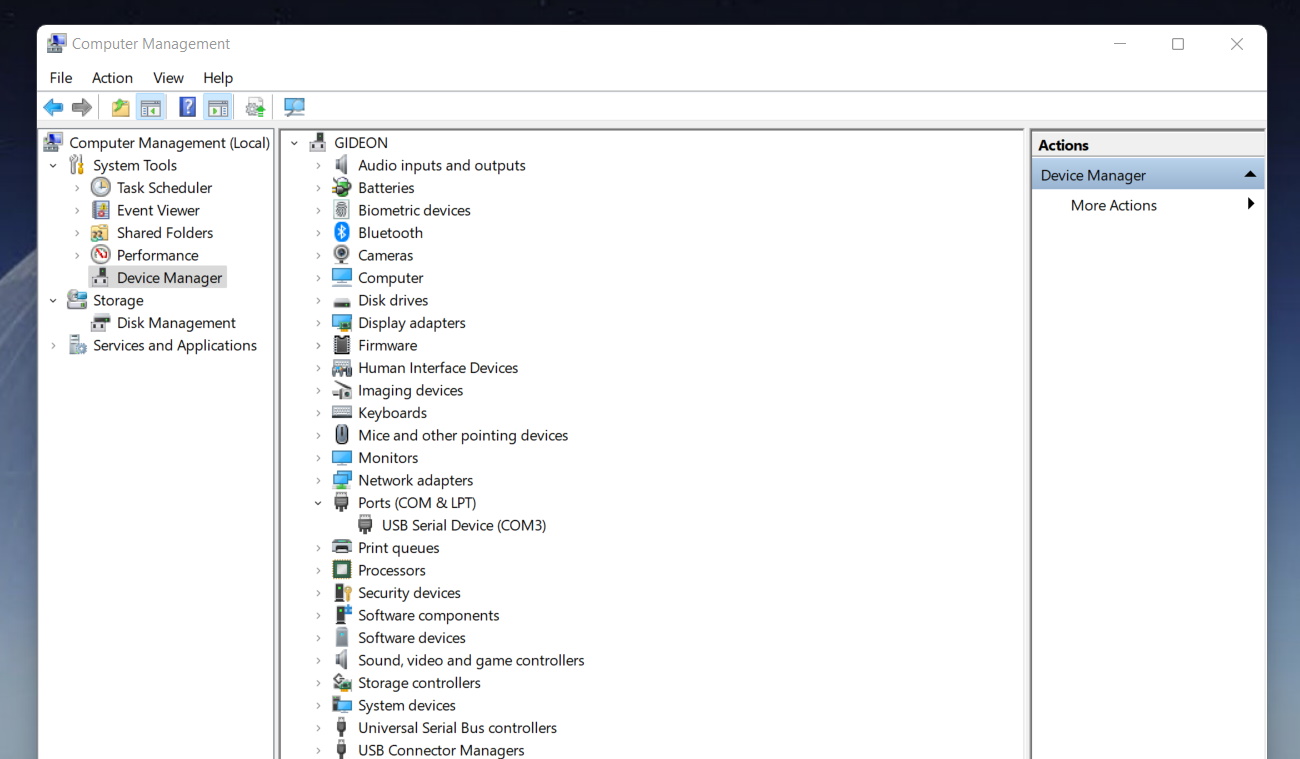
Task: Expand the Display adapters category
Action: point(318,322)
